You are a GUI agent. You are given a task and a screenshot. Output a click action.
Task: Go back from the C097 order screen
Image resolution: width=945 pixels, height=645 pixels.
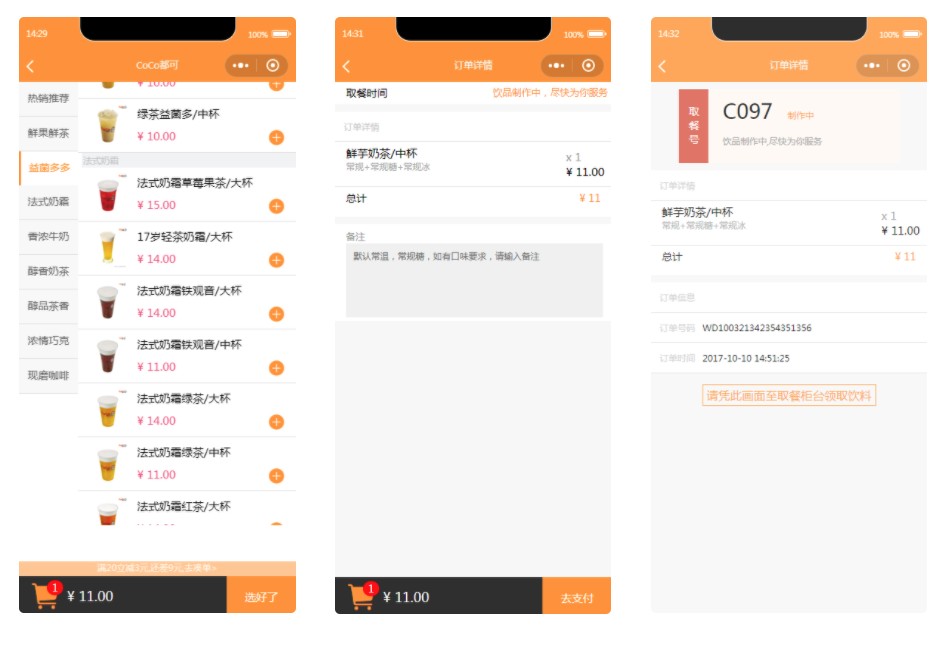point(662,66)
